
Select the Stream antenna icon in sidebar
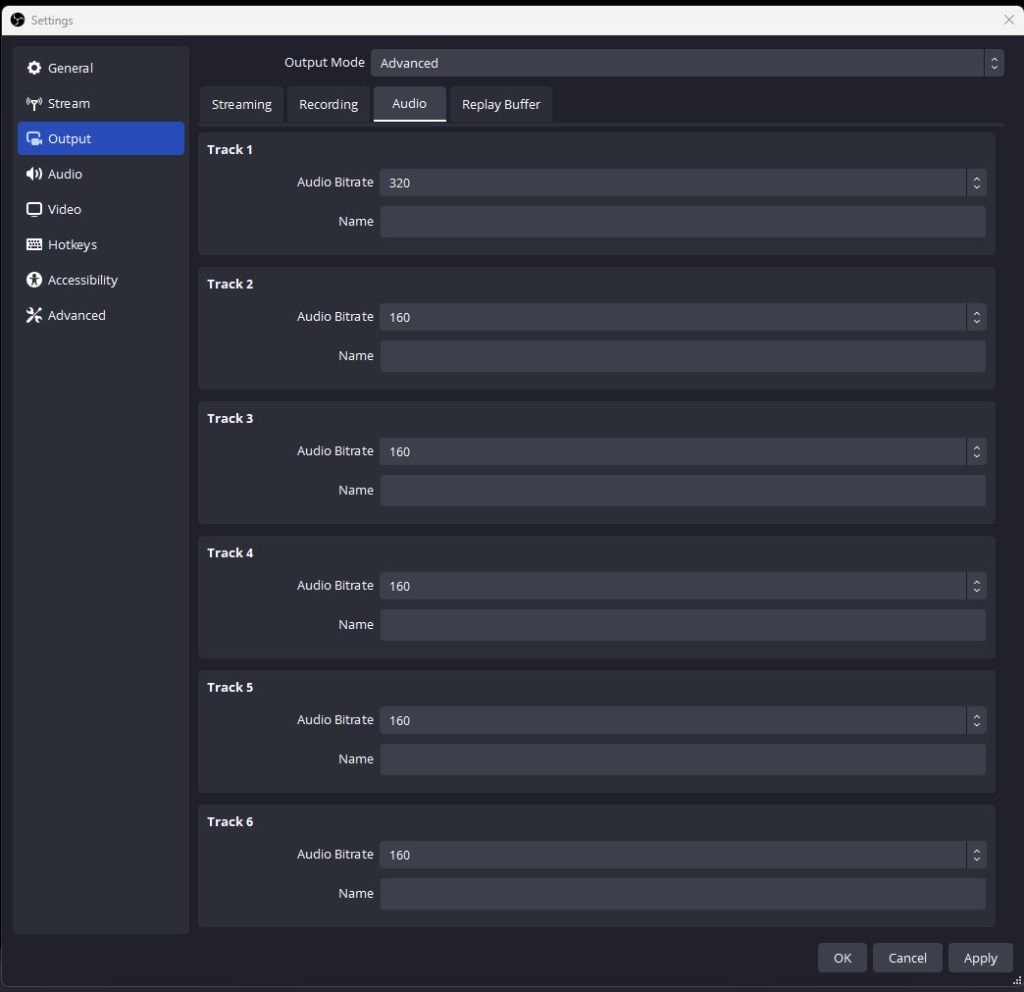(x=34, y=104)
